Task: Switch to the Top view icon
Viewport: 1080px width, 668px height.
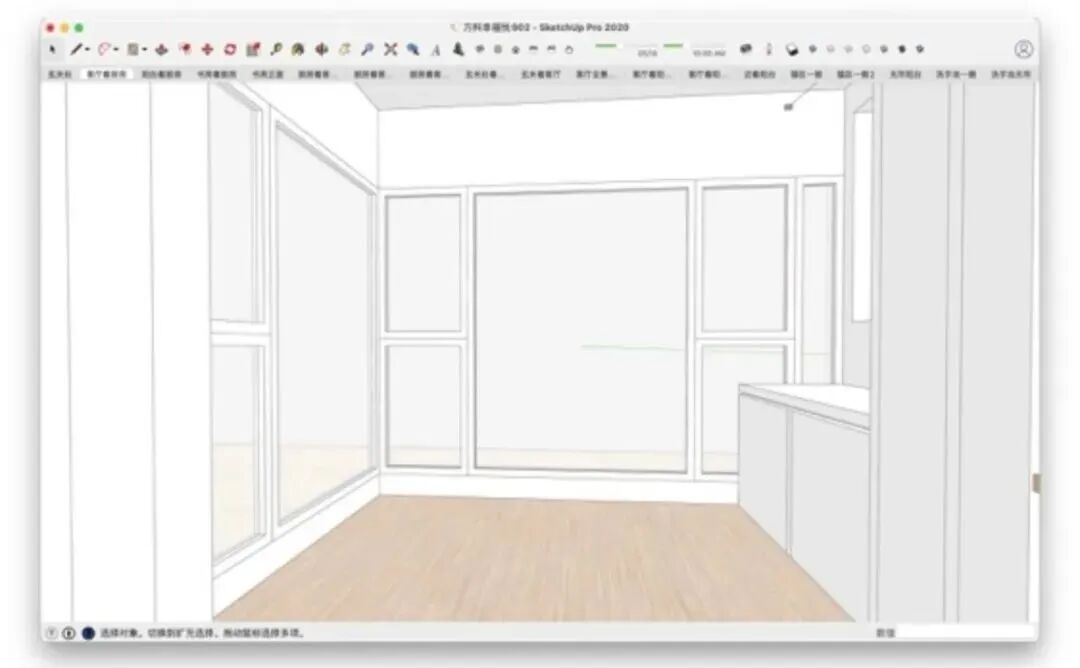Action: [498, 50]
